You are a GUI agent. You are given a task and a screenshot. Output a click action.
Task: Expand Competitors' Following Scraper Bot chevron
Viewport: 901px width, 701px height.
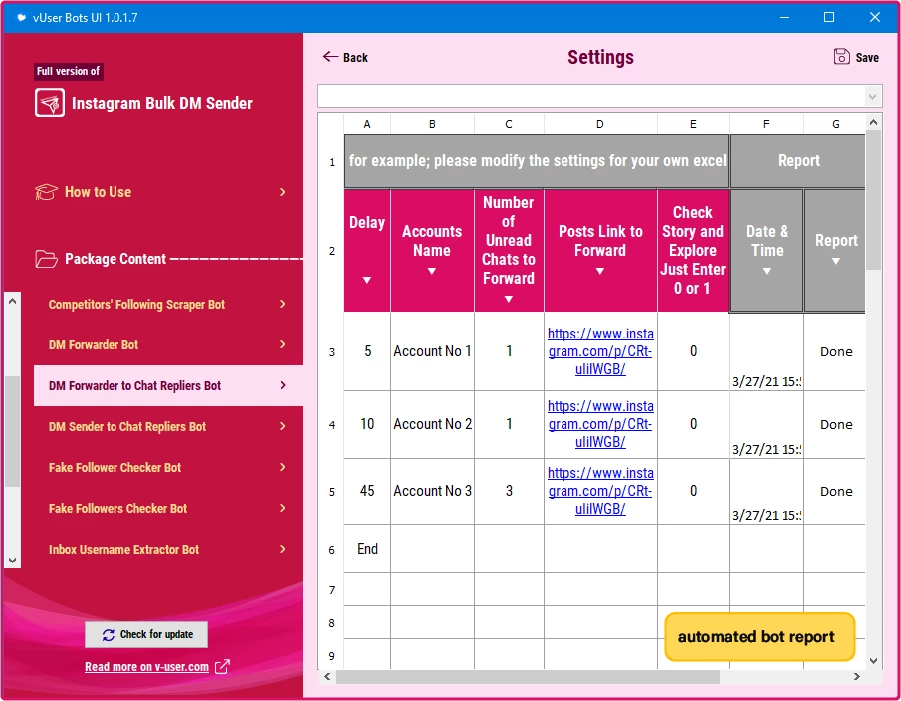coord(283,304)
